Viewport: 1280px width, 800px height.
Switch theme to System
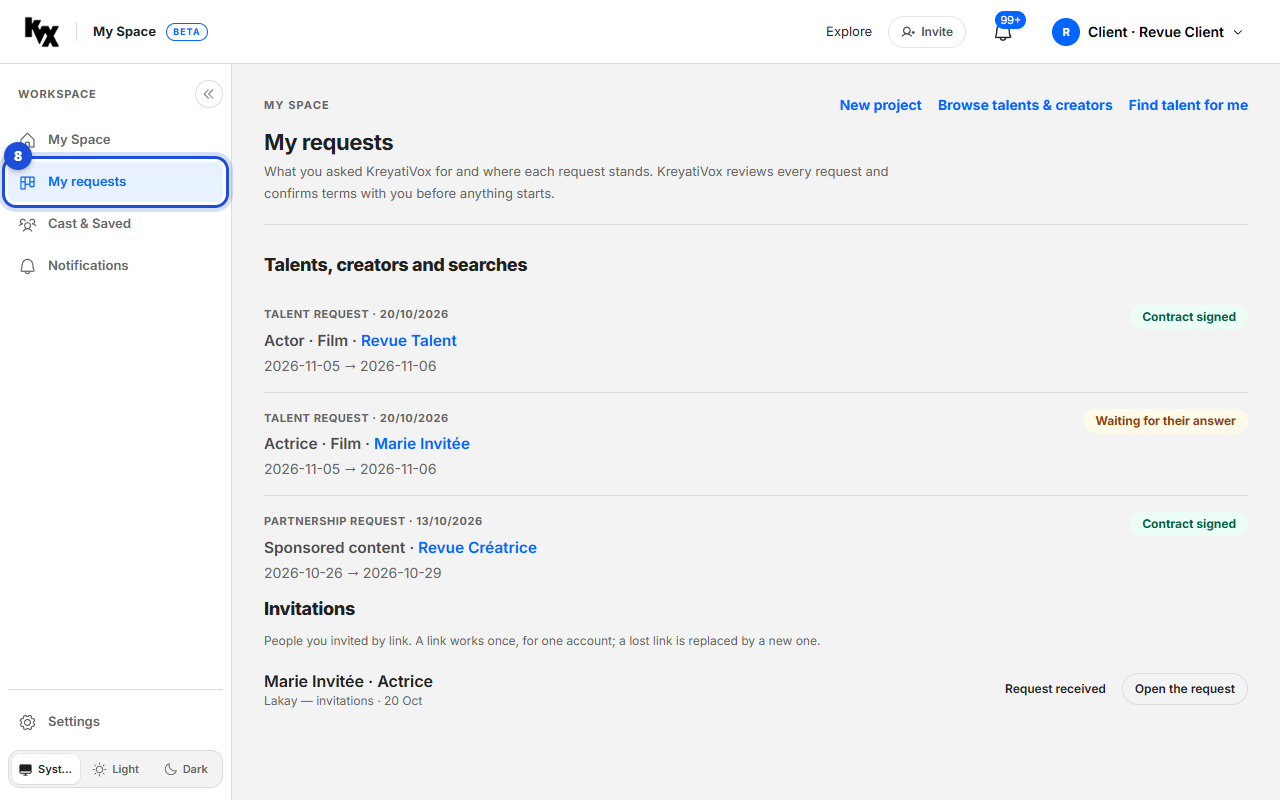tap(46, 769)
